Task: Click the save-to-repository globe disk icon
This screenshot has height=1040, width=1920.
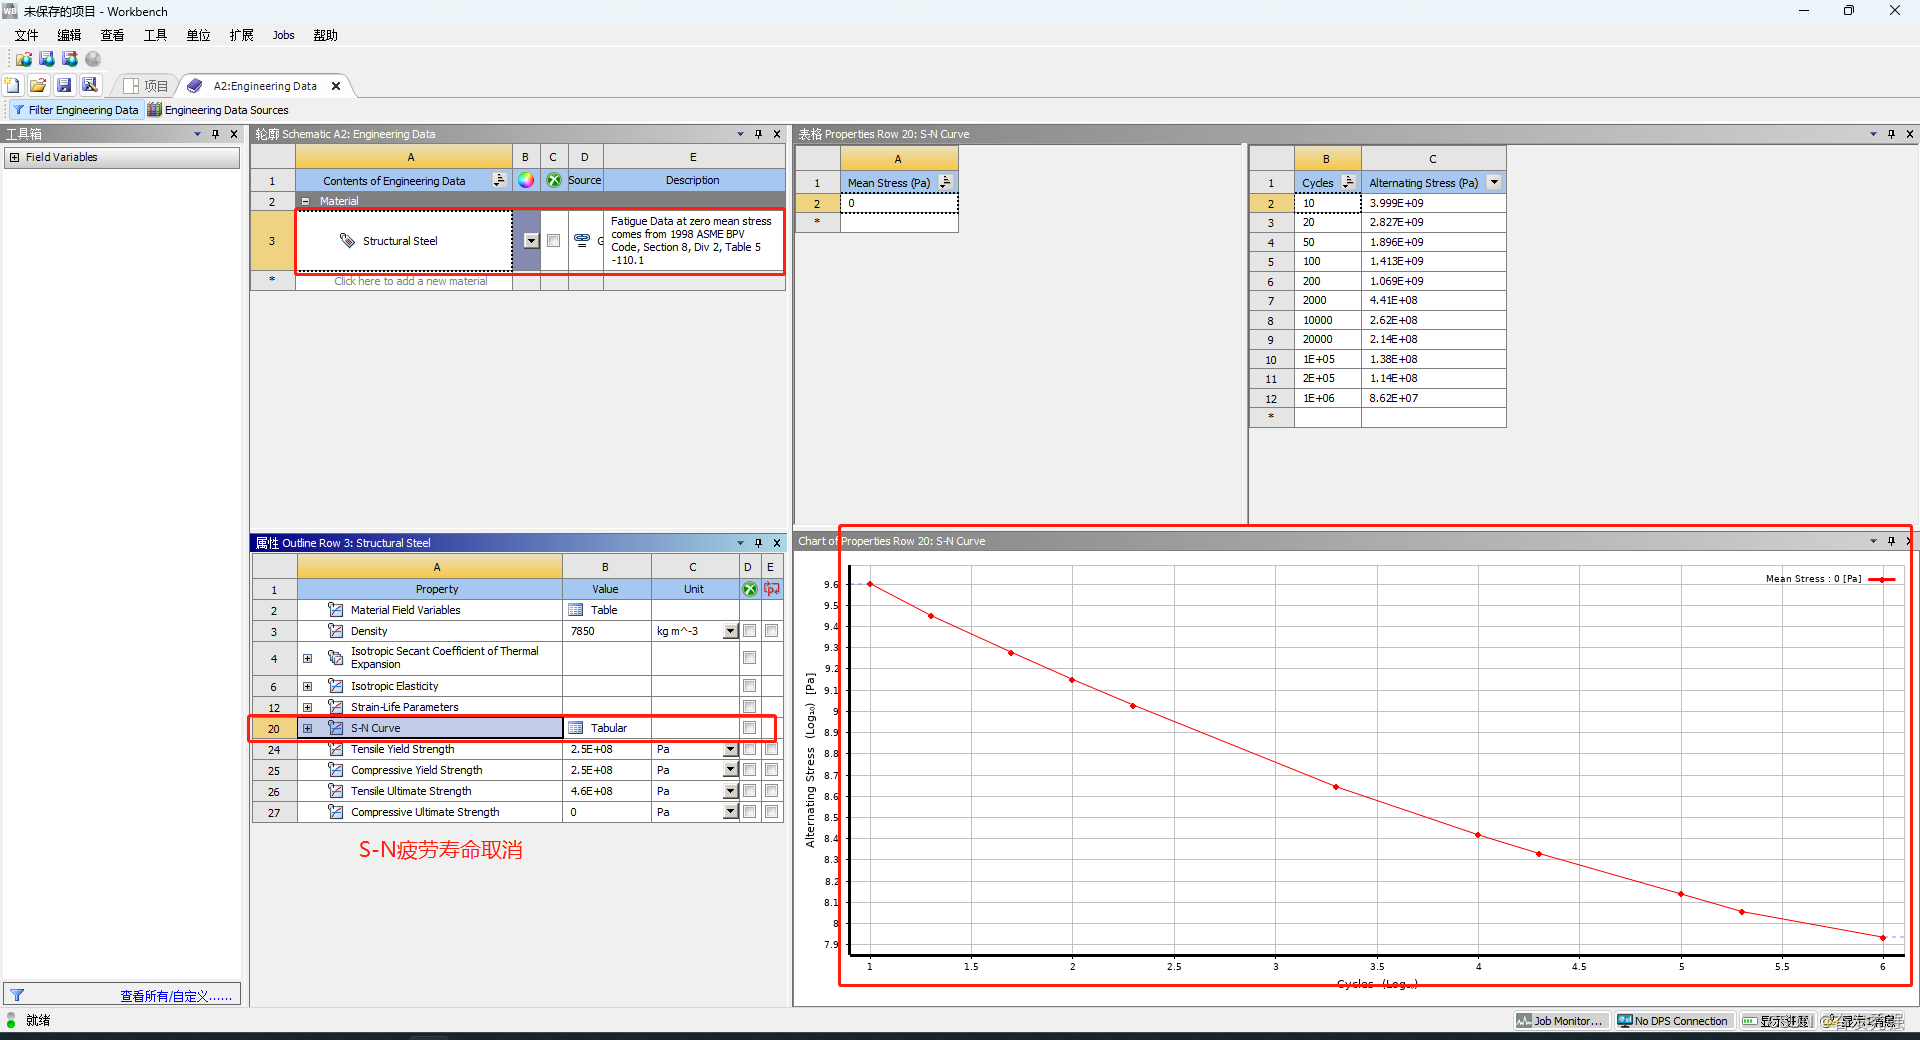Action: [46, 59]
